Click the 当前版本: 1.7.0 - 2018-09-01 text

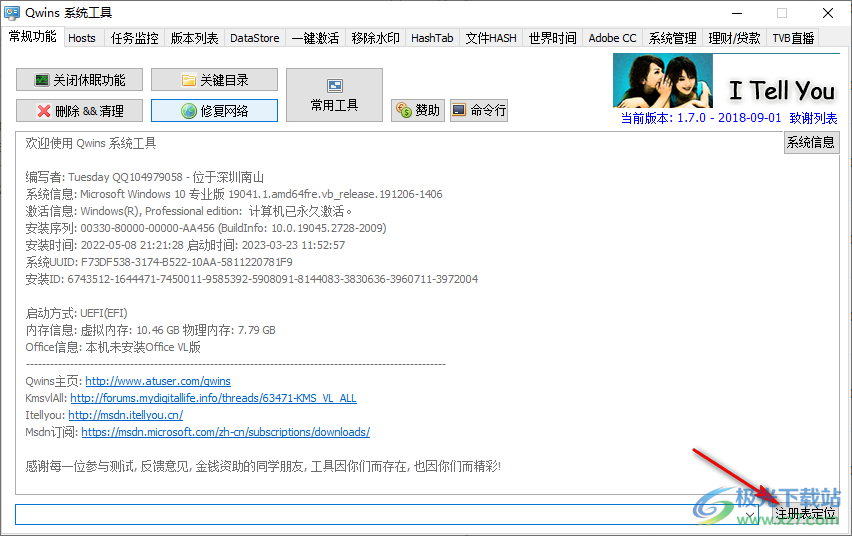coord(701,118)
